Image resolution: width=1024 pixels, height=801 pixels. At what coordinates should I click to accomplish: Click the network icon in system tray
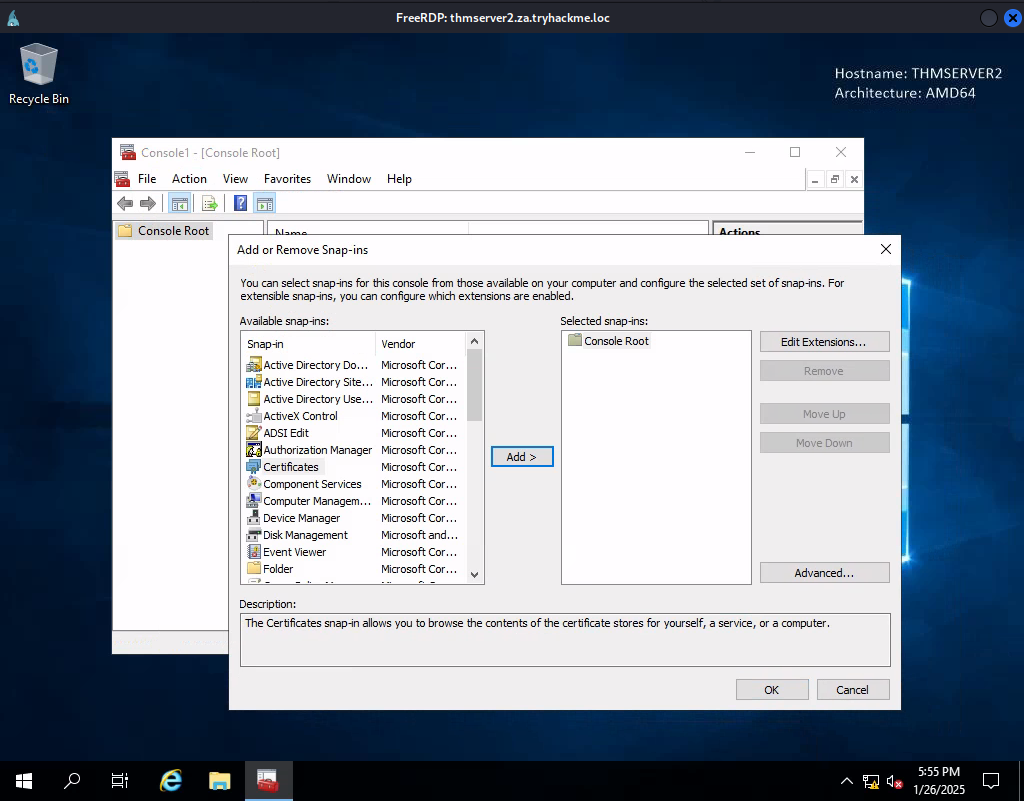pos(871,781)
